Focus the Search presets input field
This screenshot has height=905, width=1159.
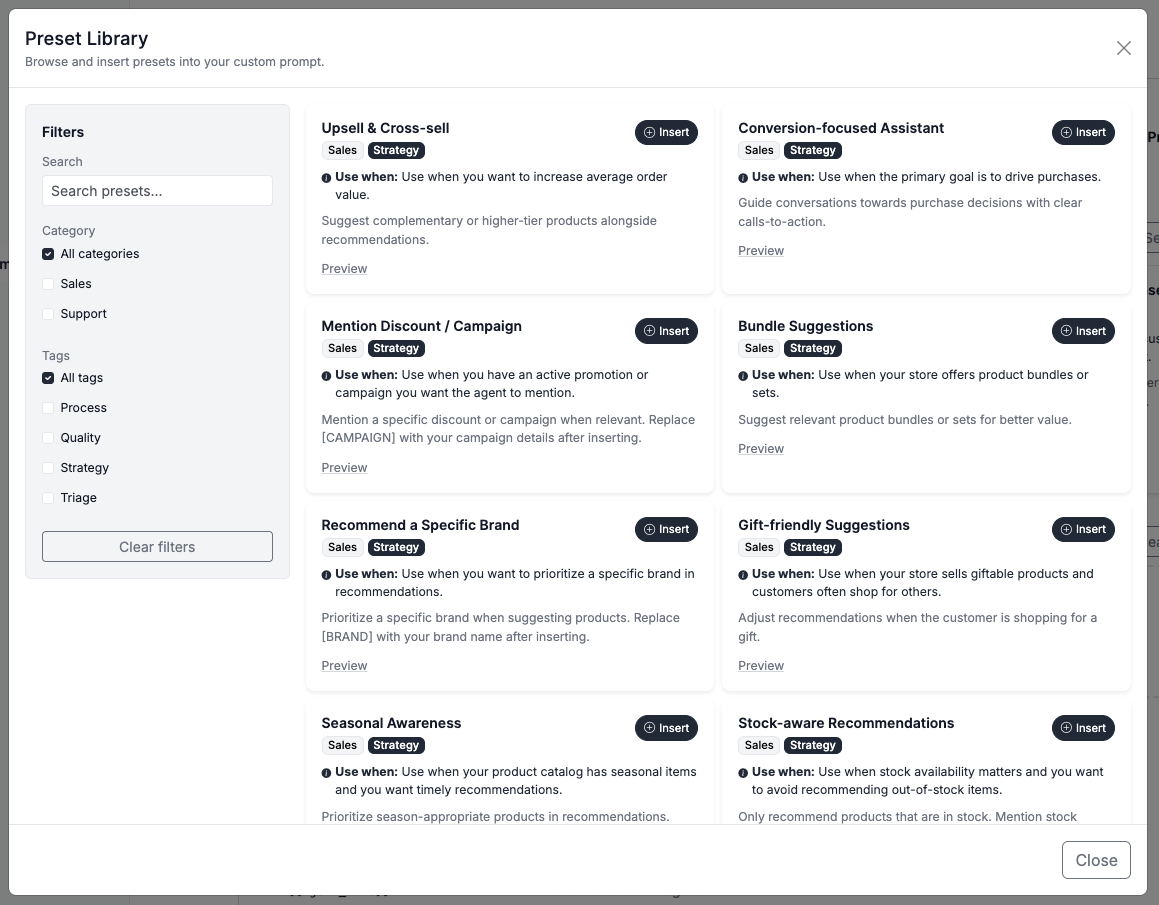[x=157, y=191]
